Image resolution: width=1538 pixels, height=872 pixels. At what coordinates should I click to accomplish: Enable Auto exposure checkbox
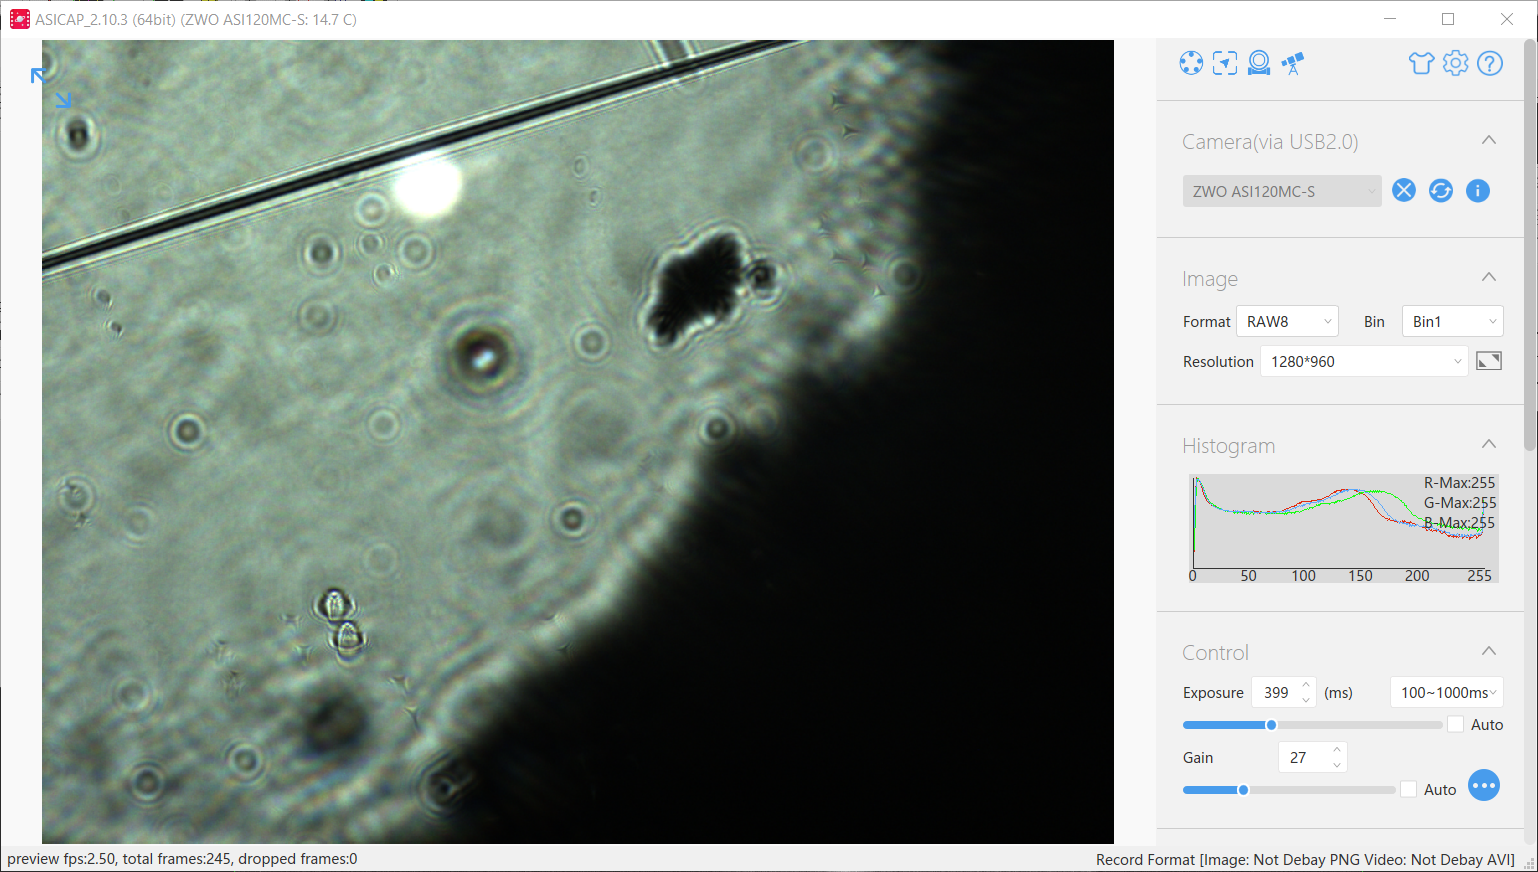tap(1455, 724)
